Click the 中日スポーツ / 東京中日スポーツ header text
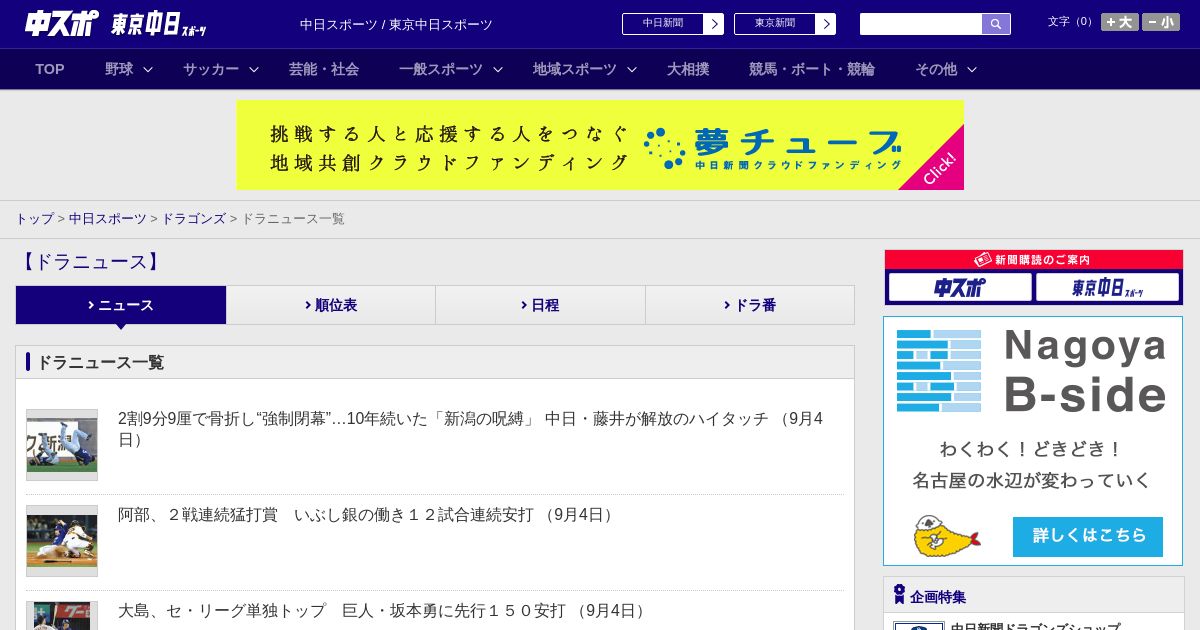The image size is (1200, 630). 396,24
